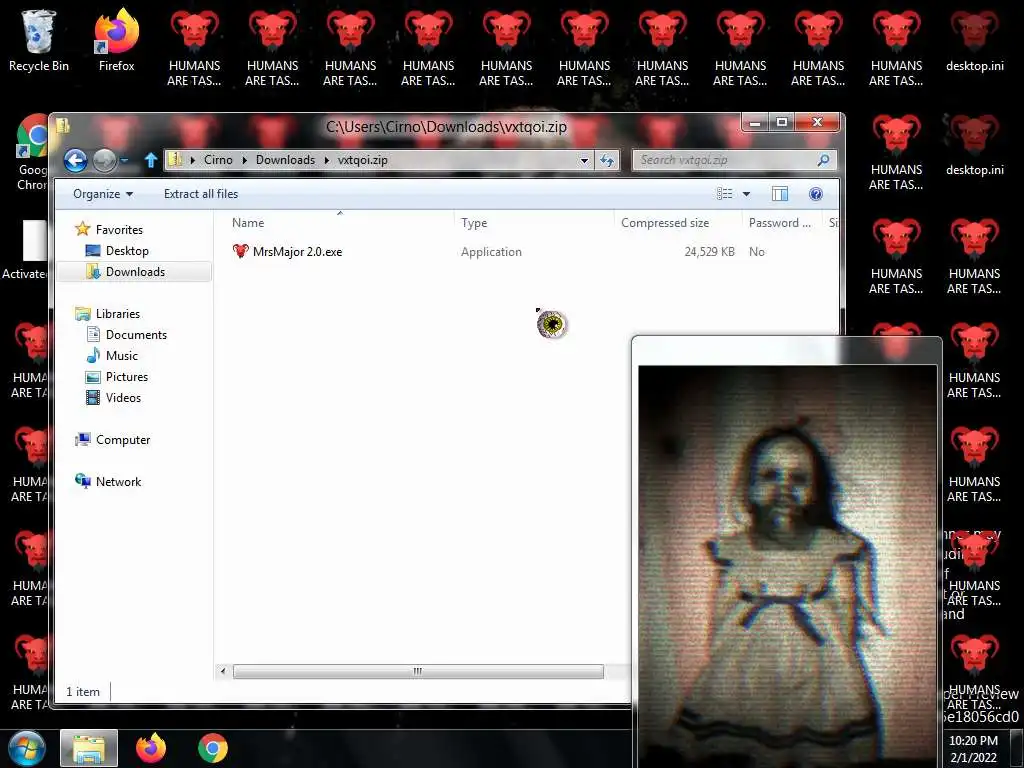1024x768 pixels.
Task: Click the '1 item' status bar text
Action: click(x=83, y=692)
